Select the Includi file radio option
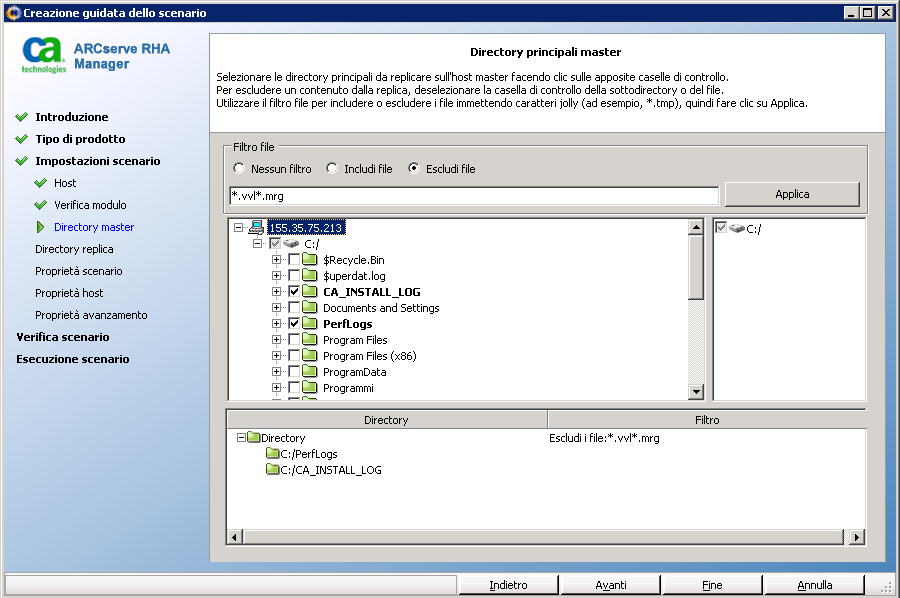 click(332, 169)
